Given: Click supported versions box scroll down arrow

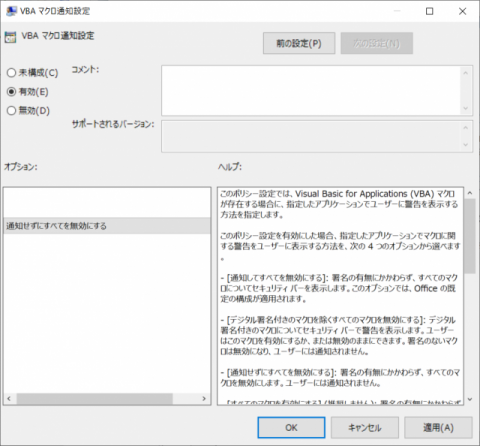Looking at the screenshot, I should pyautogui.click(x=466, y=145).
